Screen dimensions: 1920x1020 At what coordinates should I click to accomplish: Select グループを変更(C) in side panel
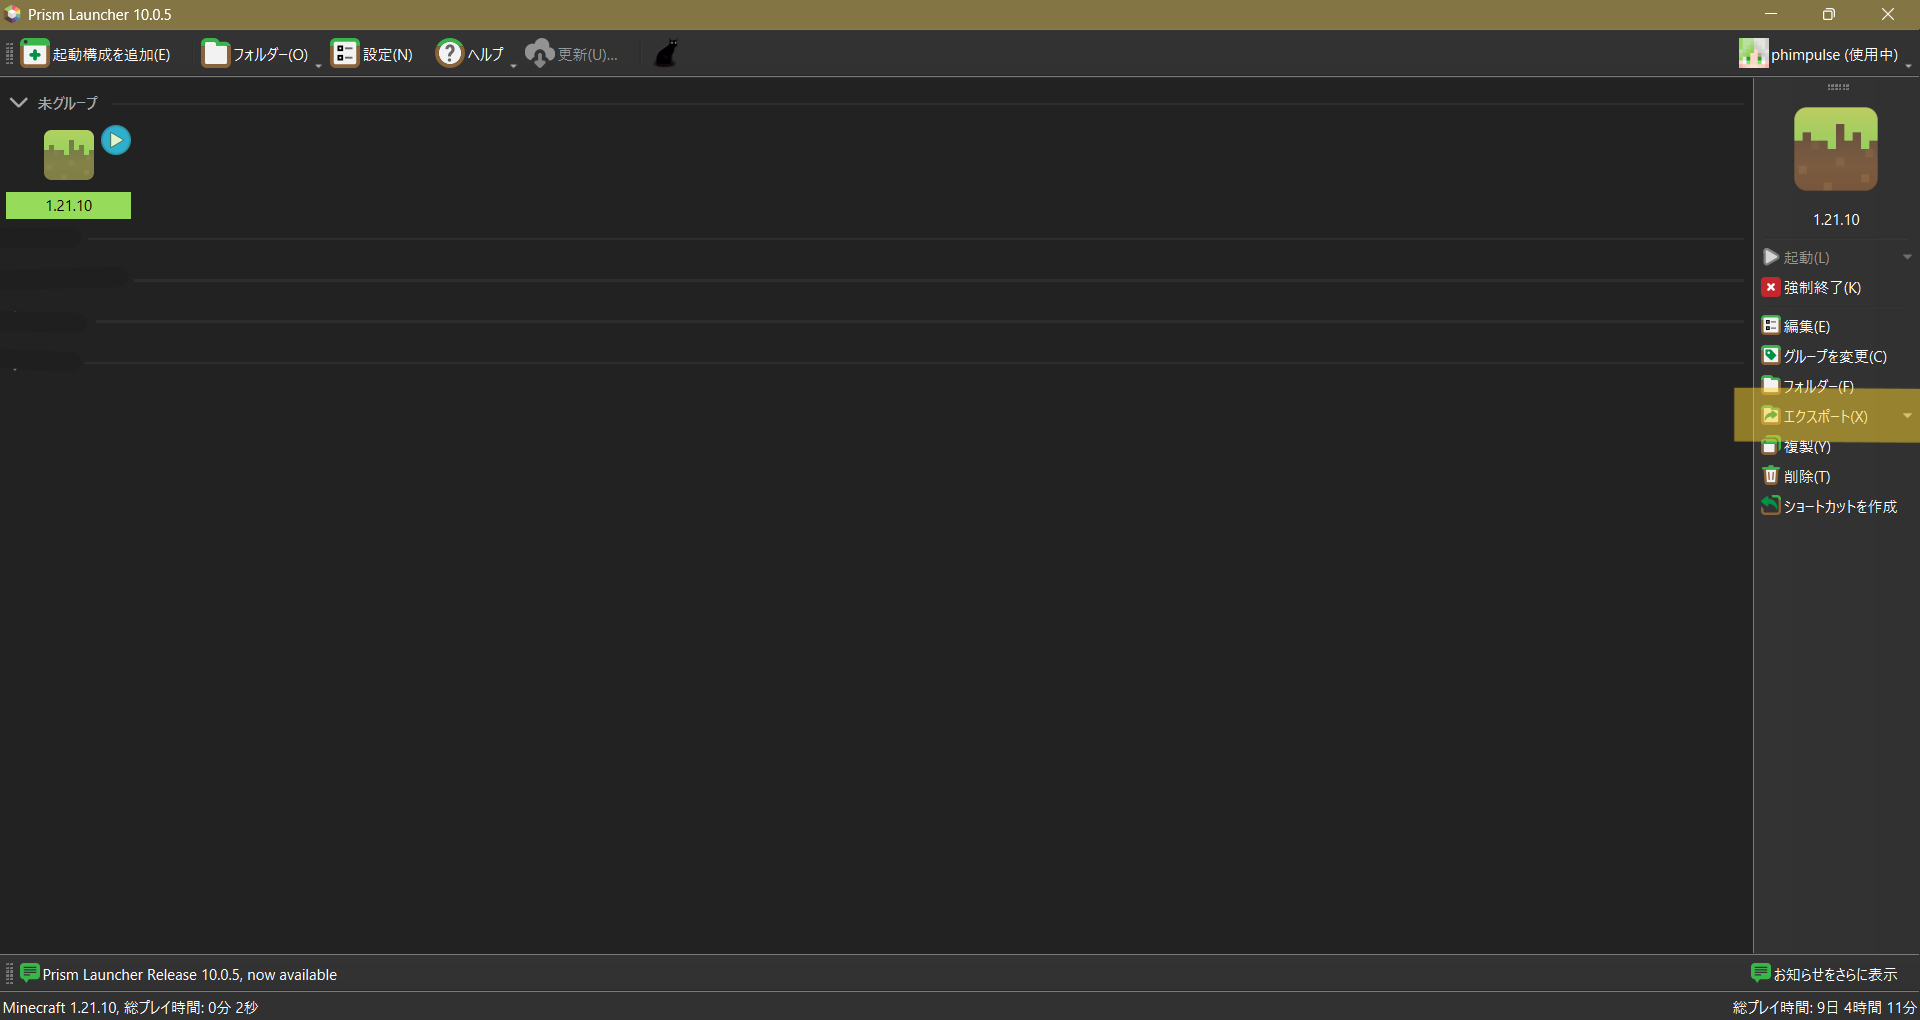1834,356
